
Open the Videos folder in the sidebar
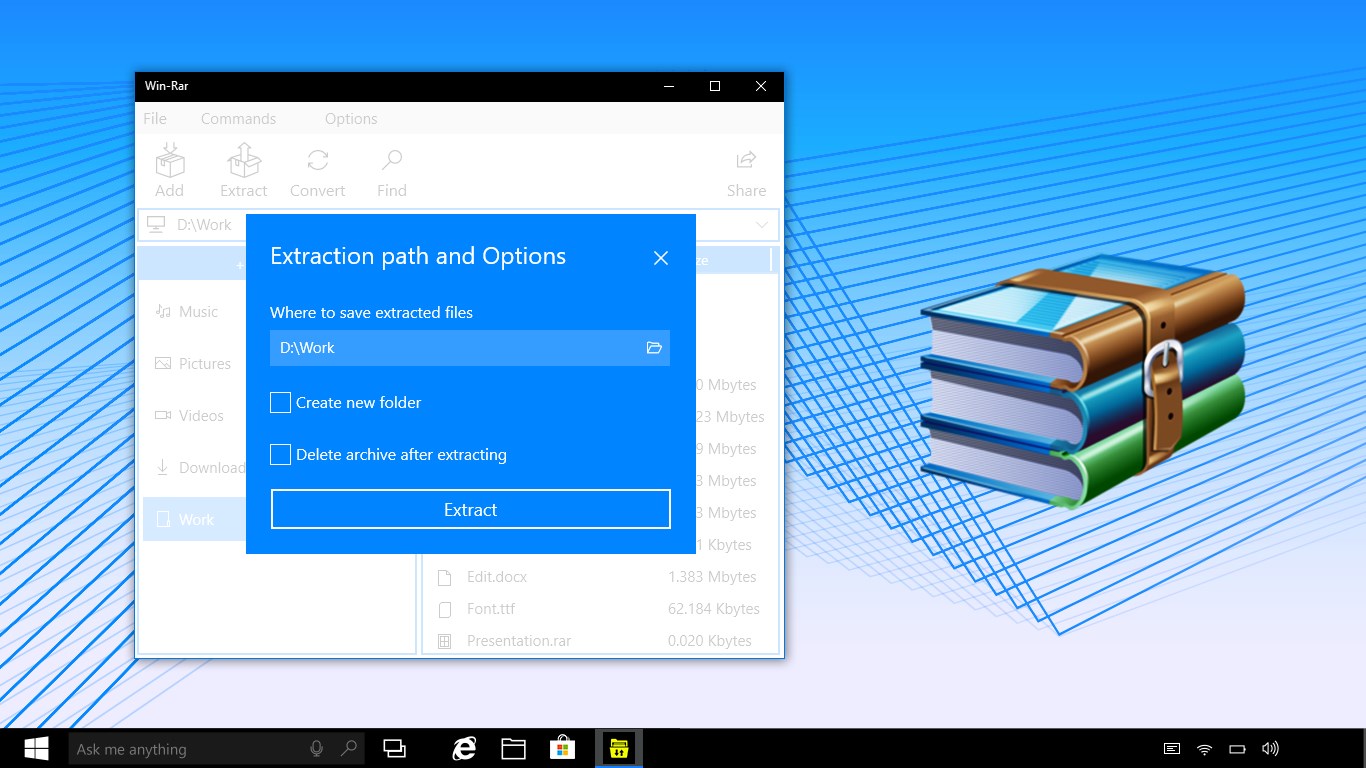191,416
